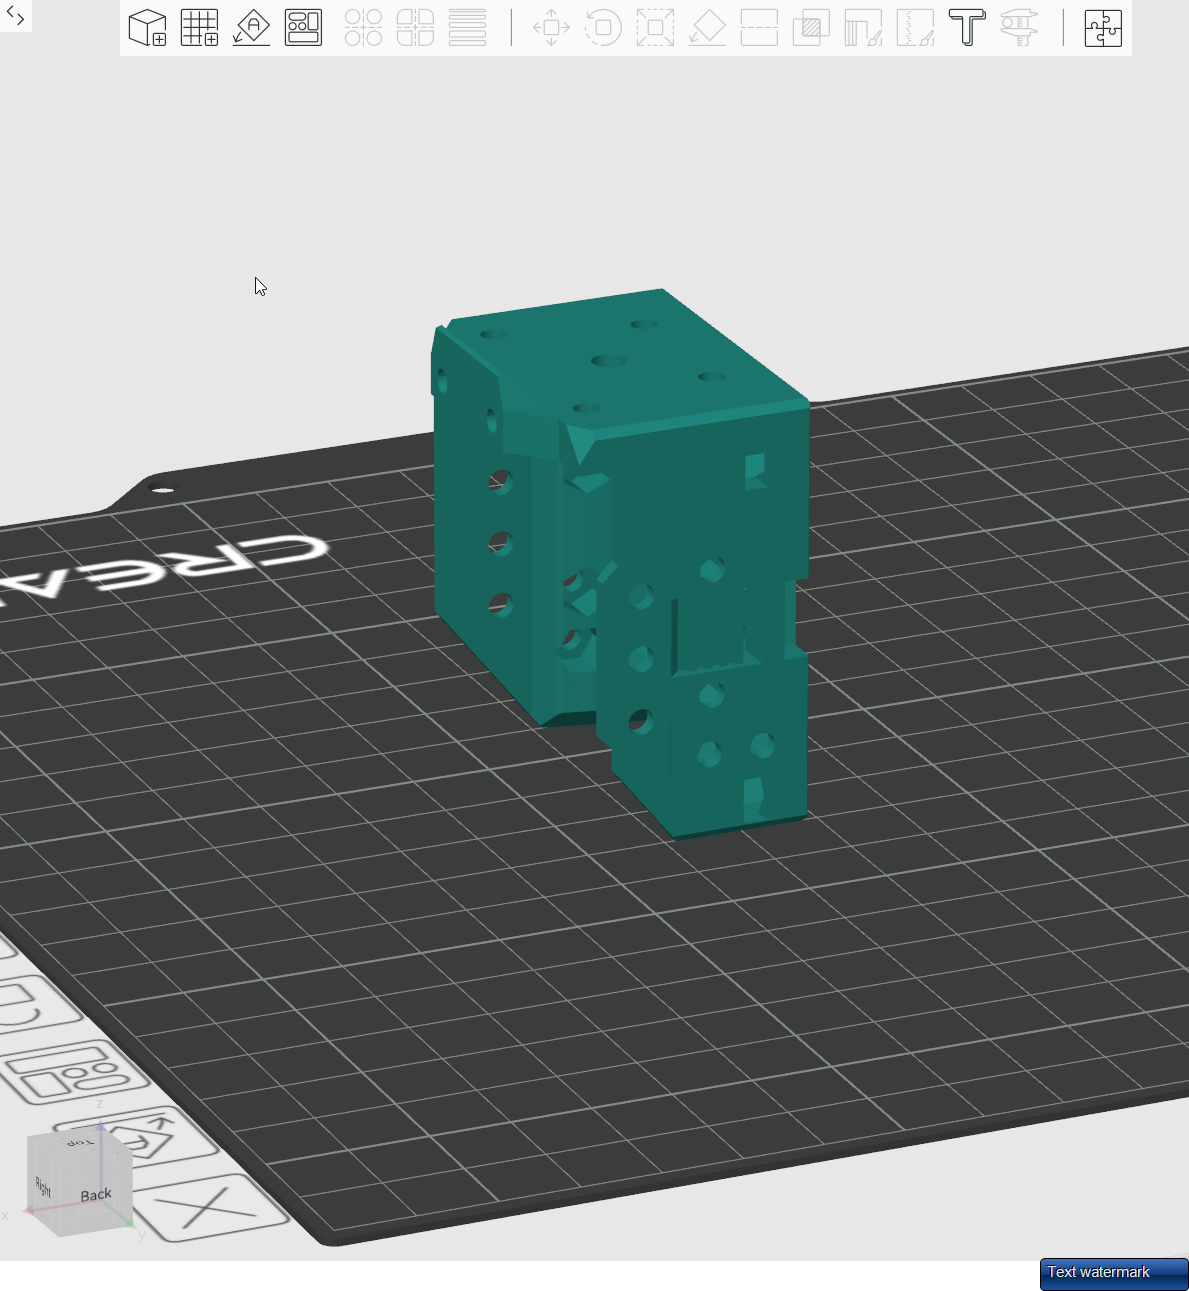Viewport: 1189px width, 1291px height.
Task: Click the collapse sidebar arrows icon
Action: [x=15, y=15]
